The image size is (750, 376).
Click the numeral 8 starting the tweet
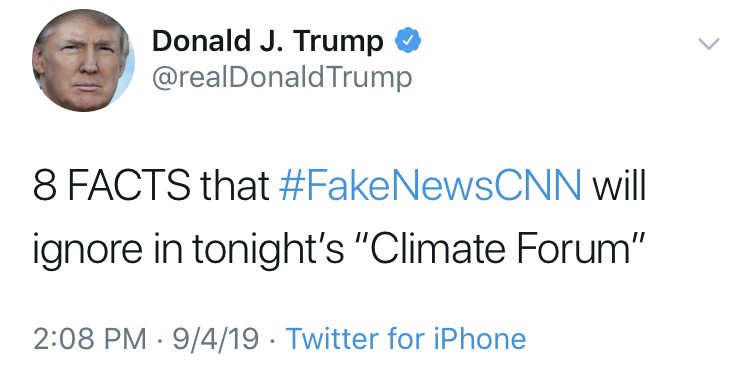(44, 186)
